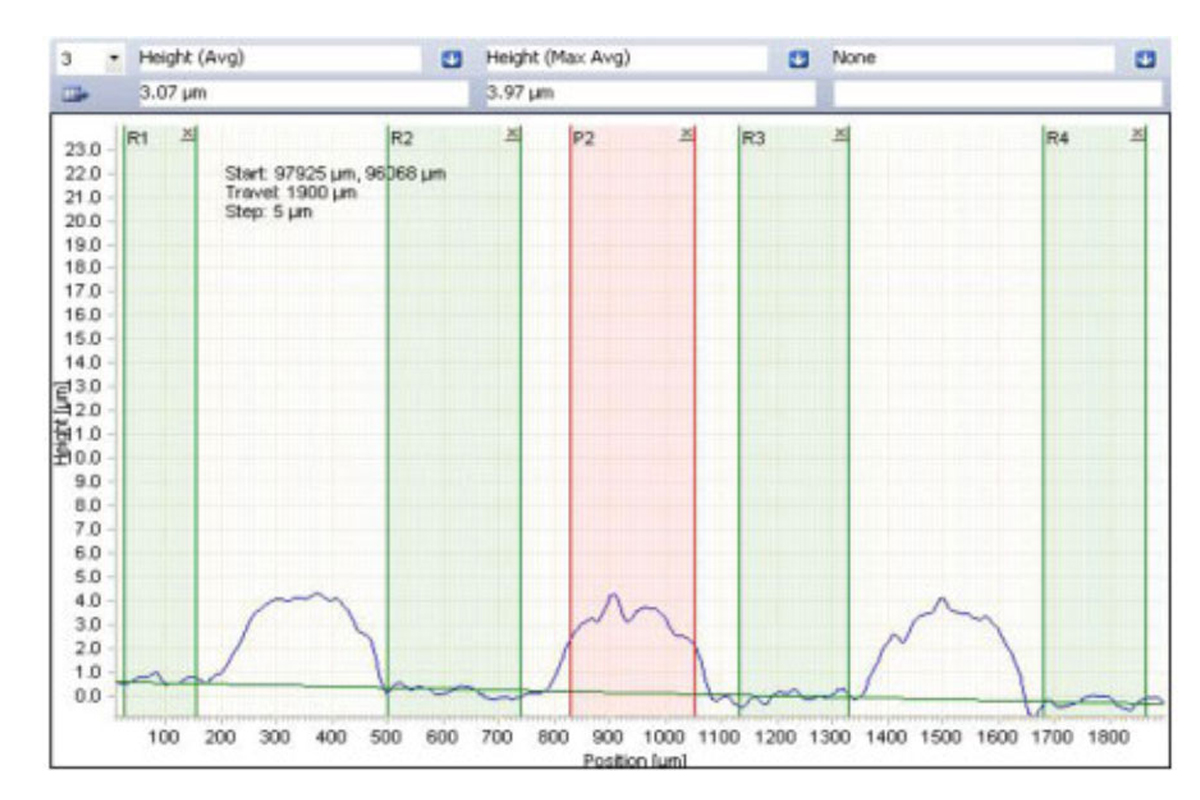Click the empty value field under None
Image resolution: width=1200 pixels, height=800 pixels.
pyautogui.click(x=997, y=95)
